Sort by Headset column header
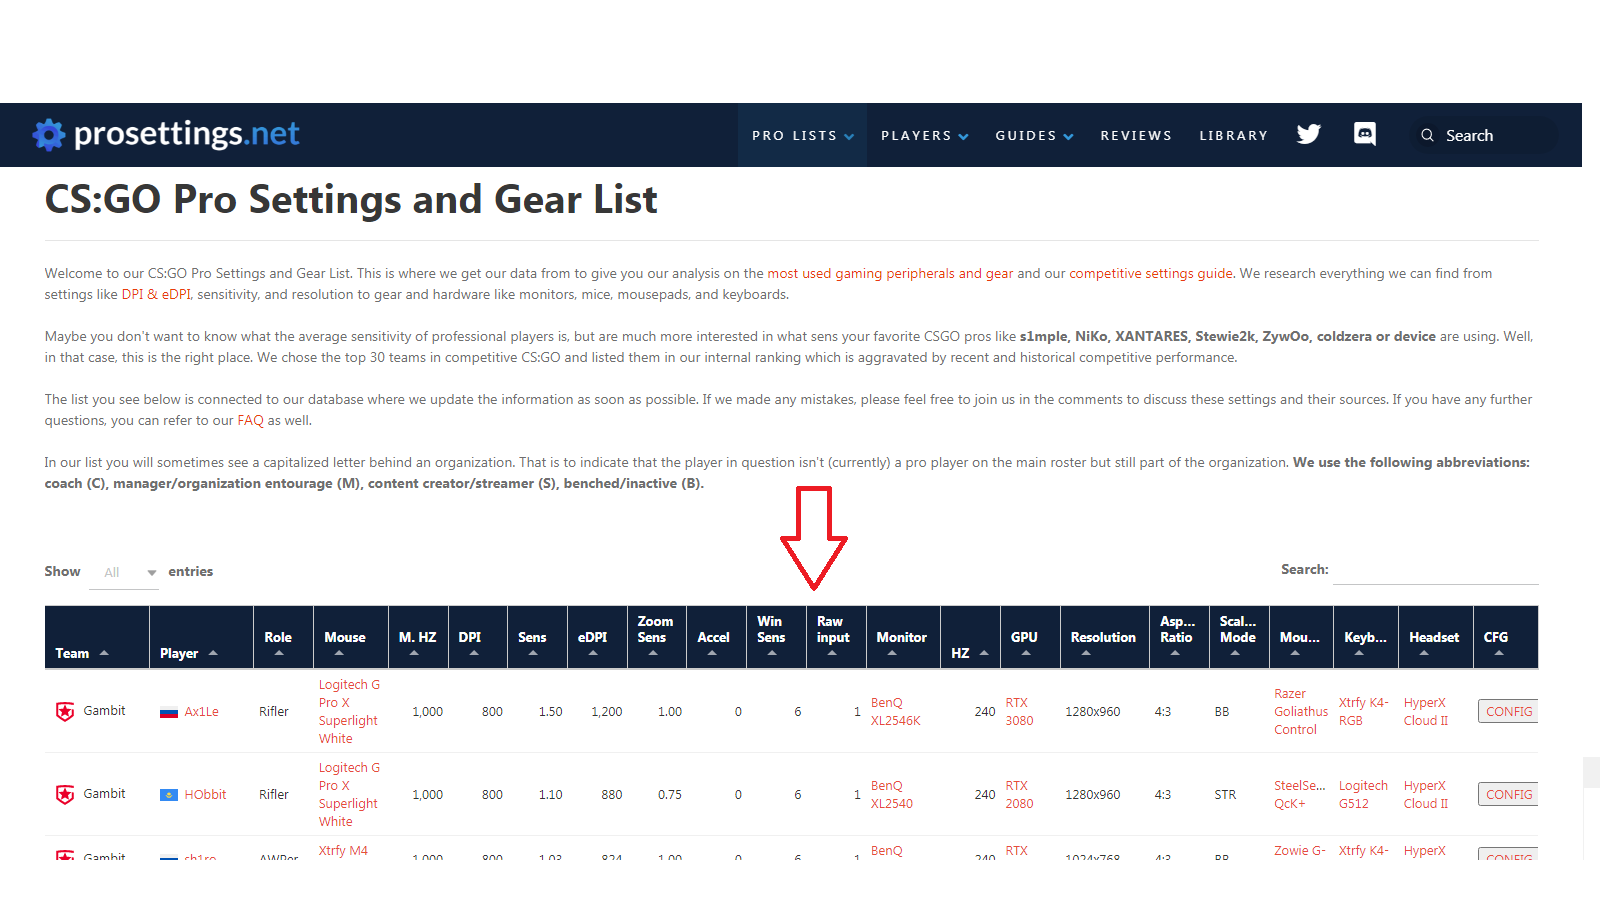This screenshot has height=900, width=1600. point(1435,637)
